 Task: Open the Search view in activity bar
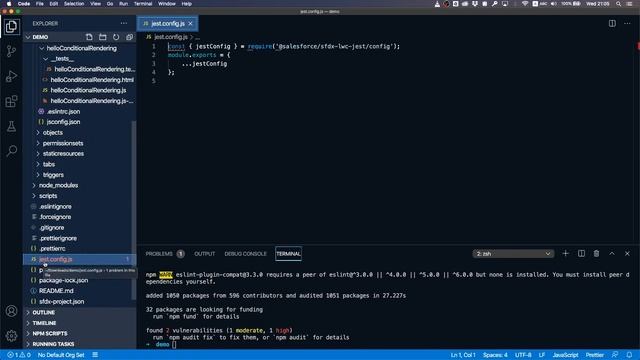[x=11, y=151]
